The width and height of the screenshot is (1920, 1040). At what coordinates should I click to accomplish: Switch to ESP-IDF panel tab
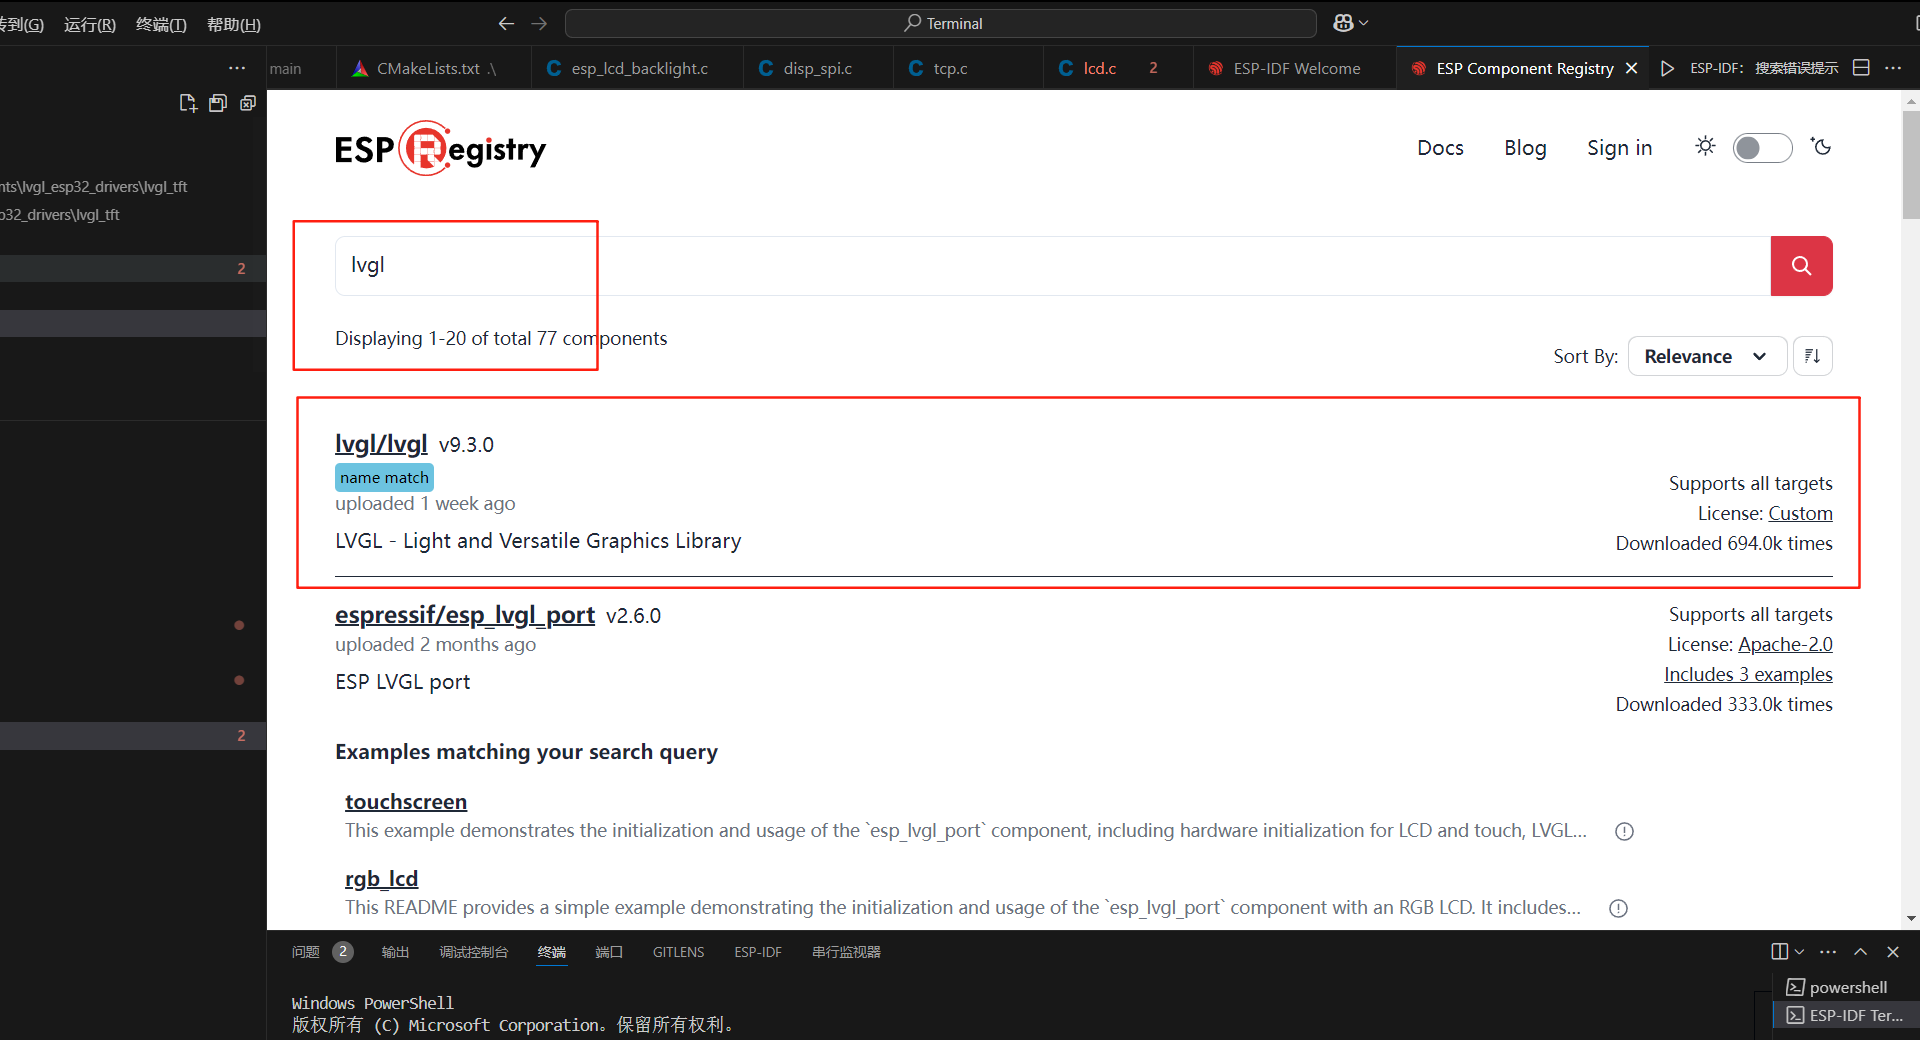coord(758,952)
